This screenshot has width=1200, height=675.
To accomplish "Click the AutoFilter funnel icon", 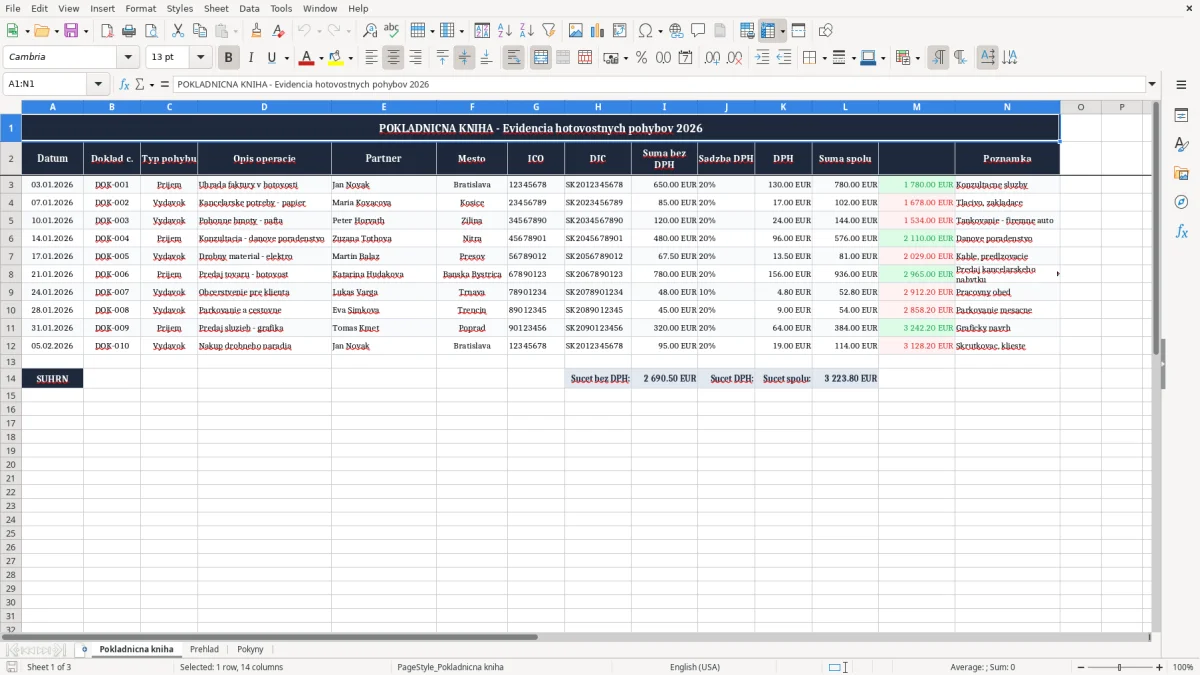I will click(x=548, y=31).
